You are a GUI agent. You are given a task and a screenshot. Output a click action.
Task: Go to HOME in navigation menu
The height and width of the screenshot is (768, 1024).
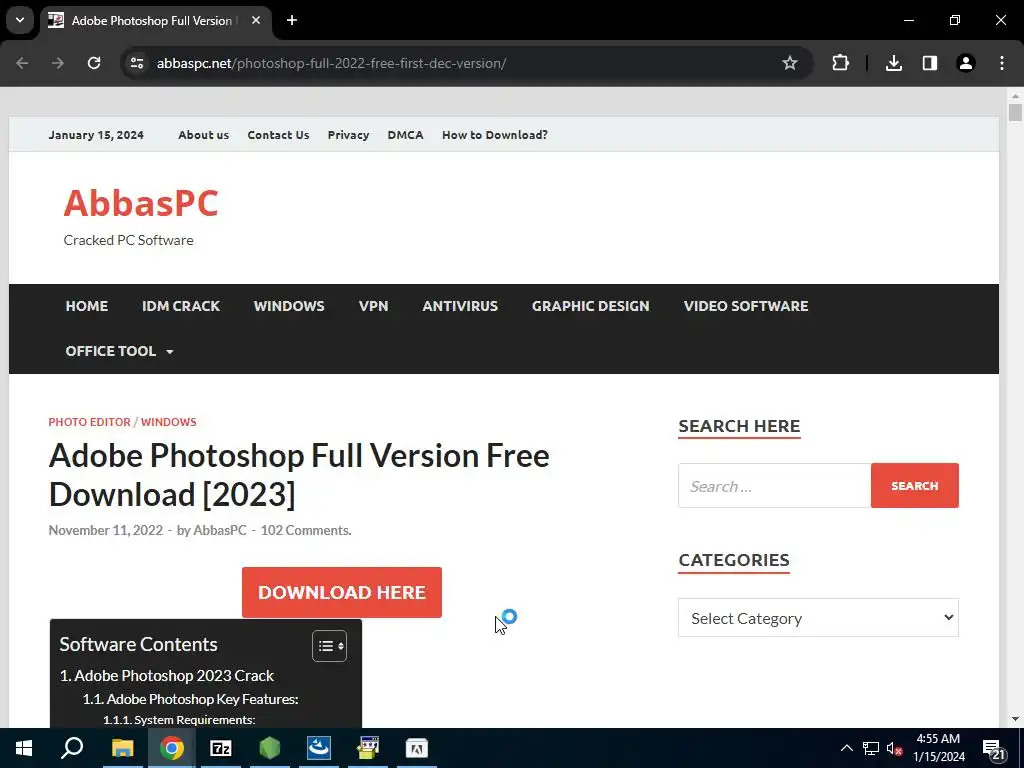[x=87, y=306]
